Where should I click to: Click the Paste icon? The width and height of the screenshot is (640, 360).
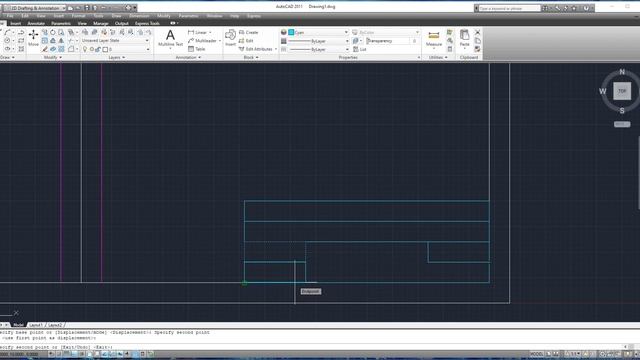pos(464,38)
